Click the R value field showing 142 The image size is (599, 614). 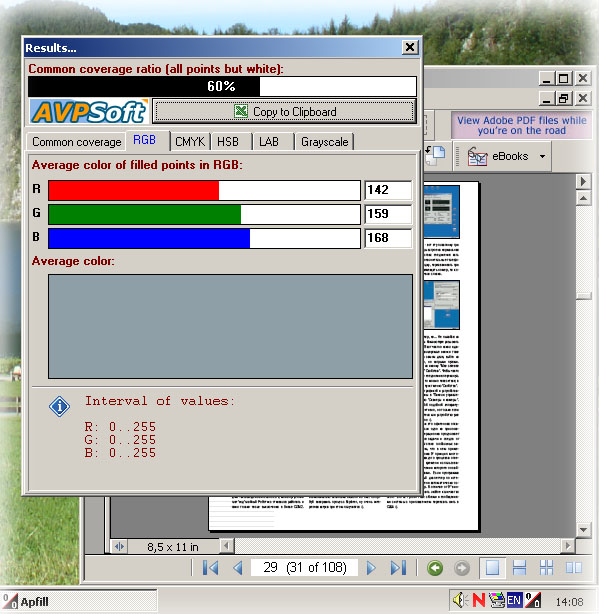(388, 190)
